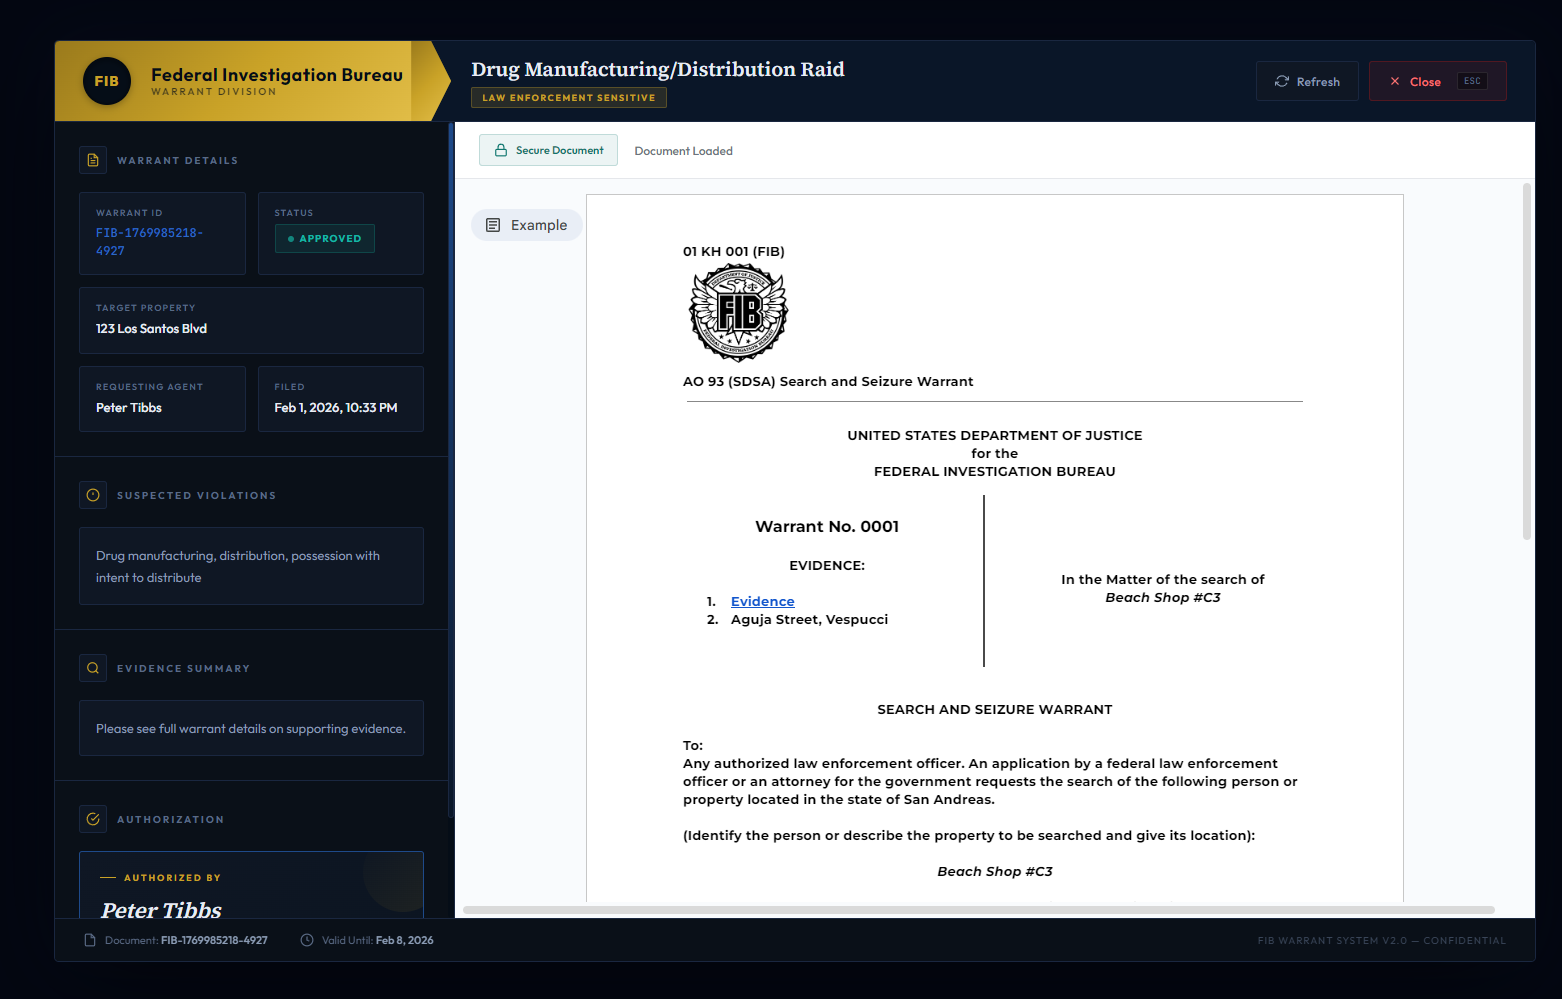Click the Law Enforcement Sensitive tag
This screenshot has width=1562, height=999.
[x=568, y=98]
